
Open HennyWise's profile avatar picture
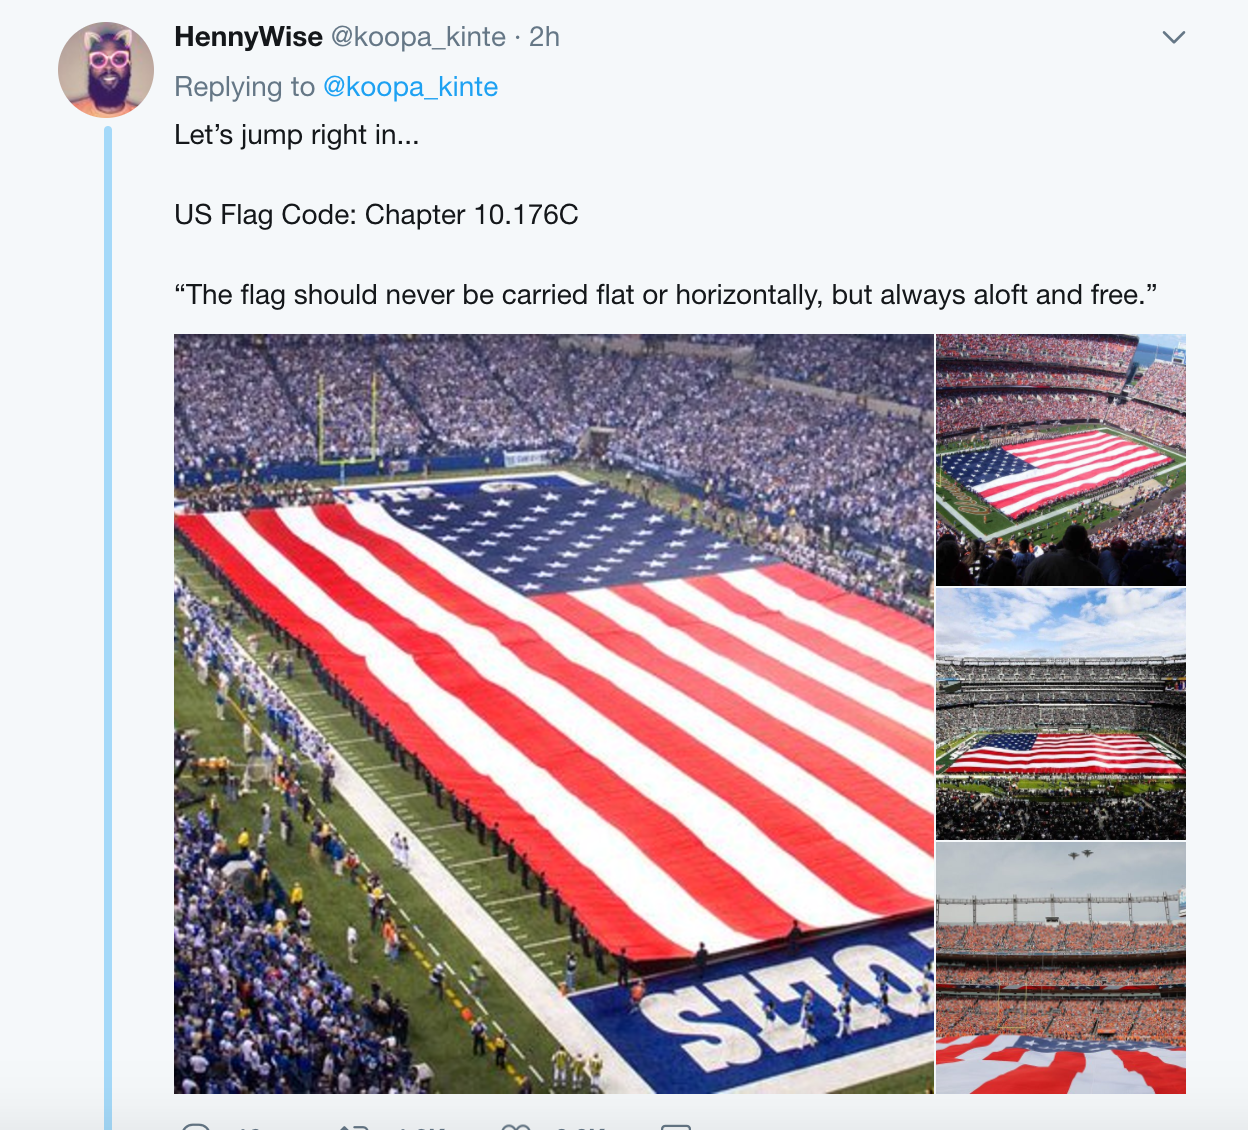pyautogui.click(x=106, y=69)
